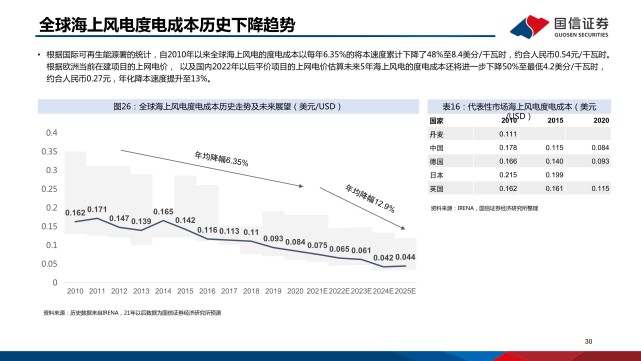Click data label 0.162 on the chart line
Viewport: 641px width, 361px height.
coord(75,213)
